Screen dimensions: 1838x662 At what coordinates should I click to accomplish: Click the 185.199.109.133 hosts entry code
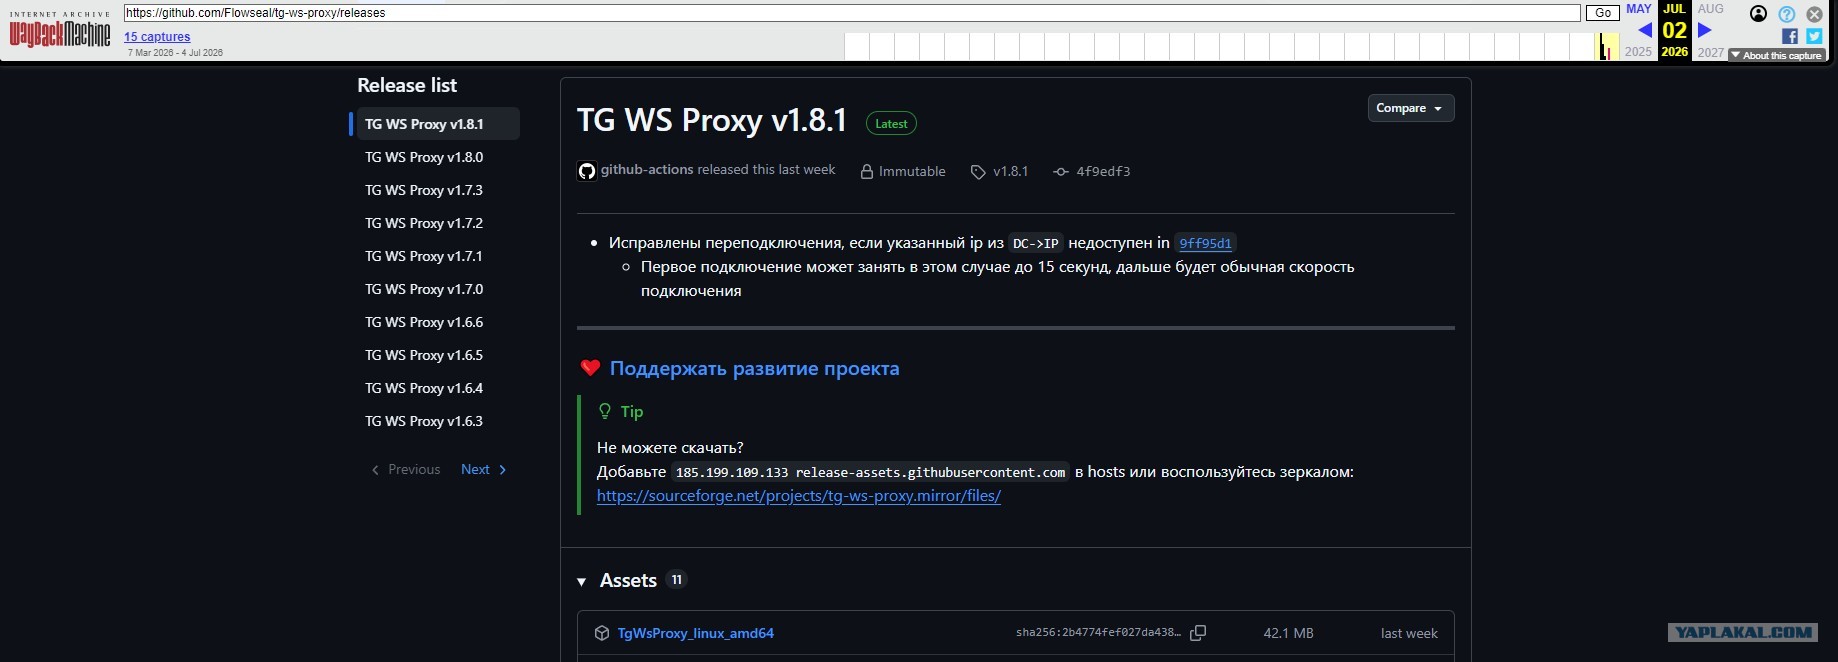[870, 472]
